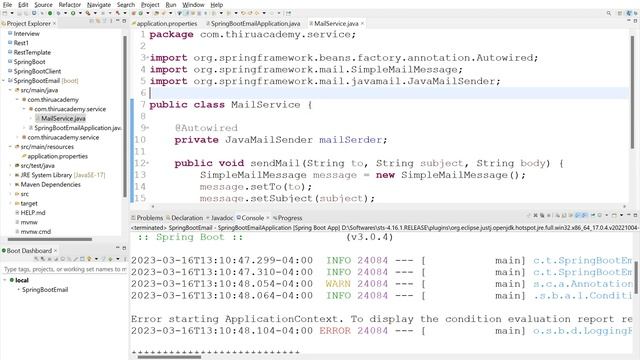Maximize the Boot Dashboard panel
Viewport: 640px width, 360px height.
point(124,248)
